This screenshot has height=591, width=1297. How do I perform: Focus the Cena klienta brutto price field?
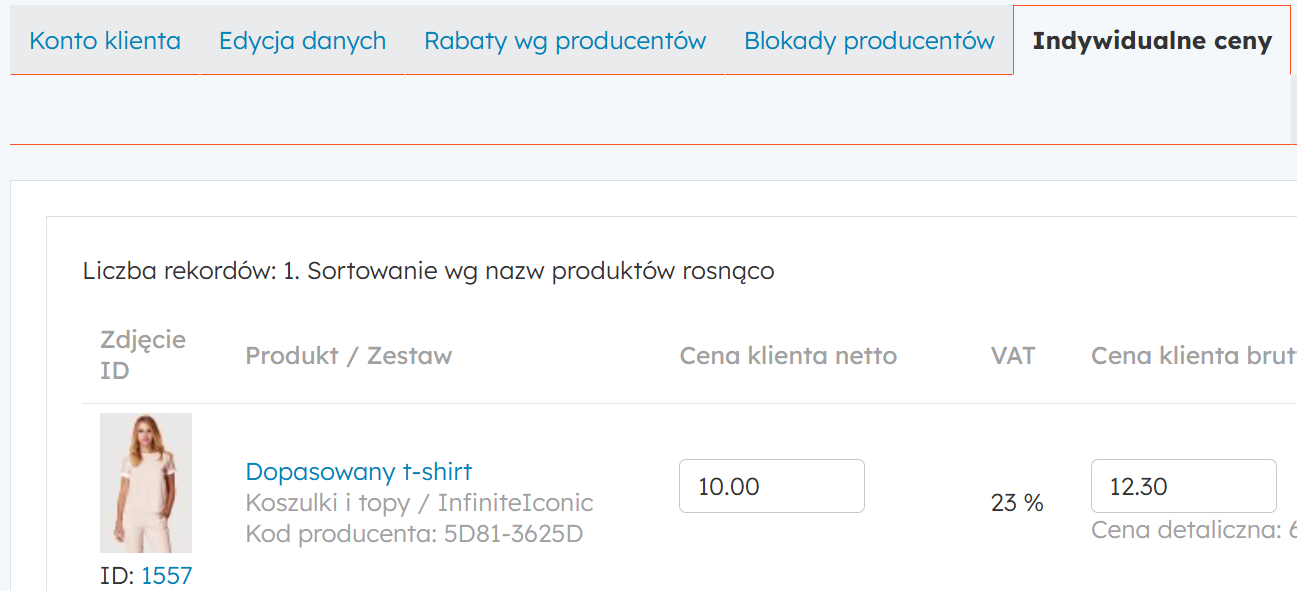(x=1183, y=486)
